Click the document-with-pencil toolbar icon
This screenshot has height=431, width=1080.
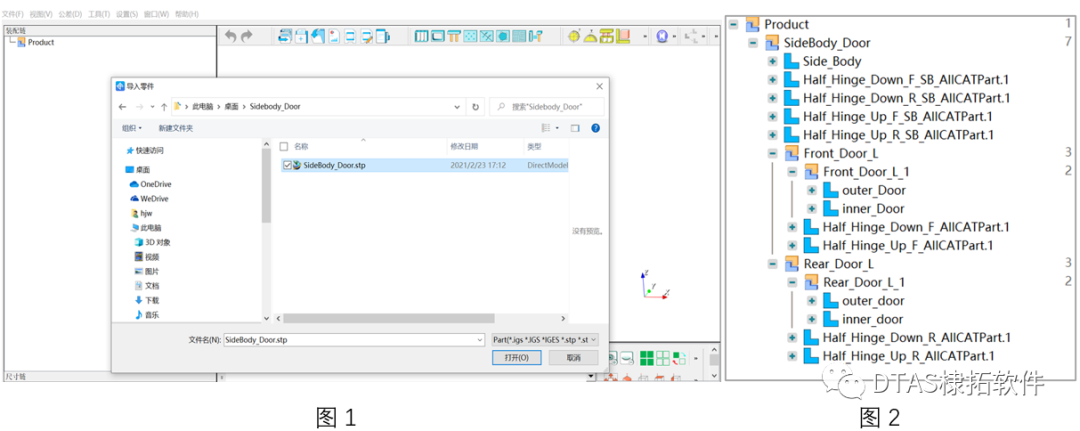[x=367, y=36]
